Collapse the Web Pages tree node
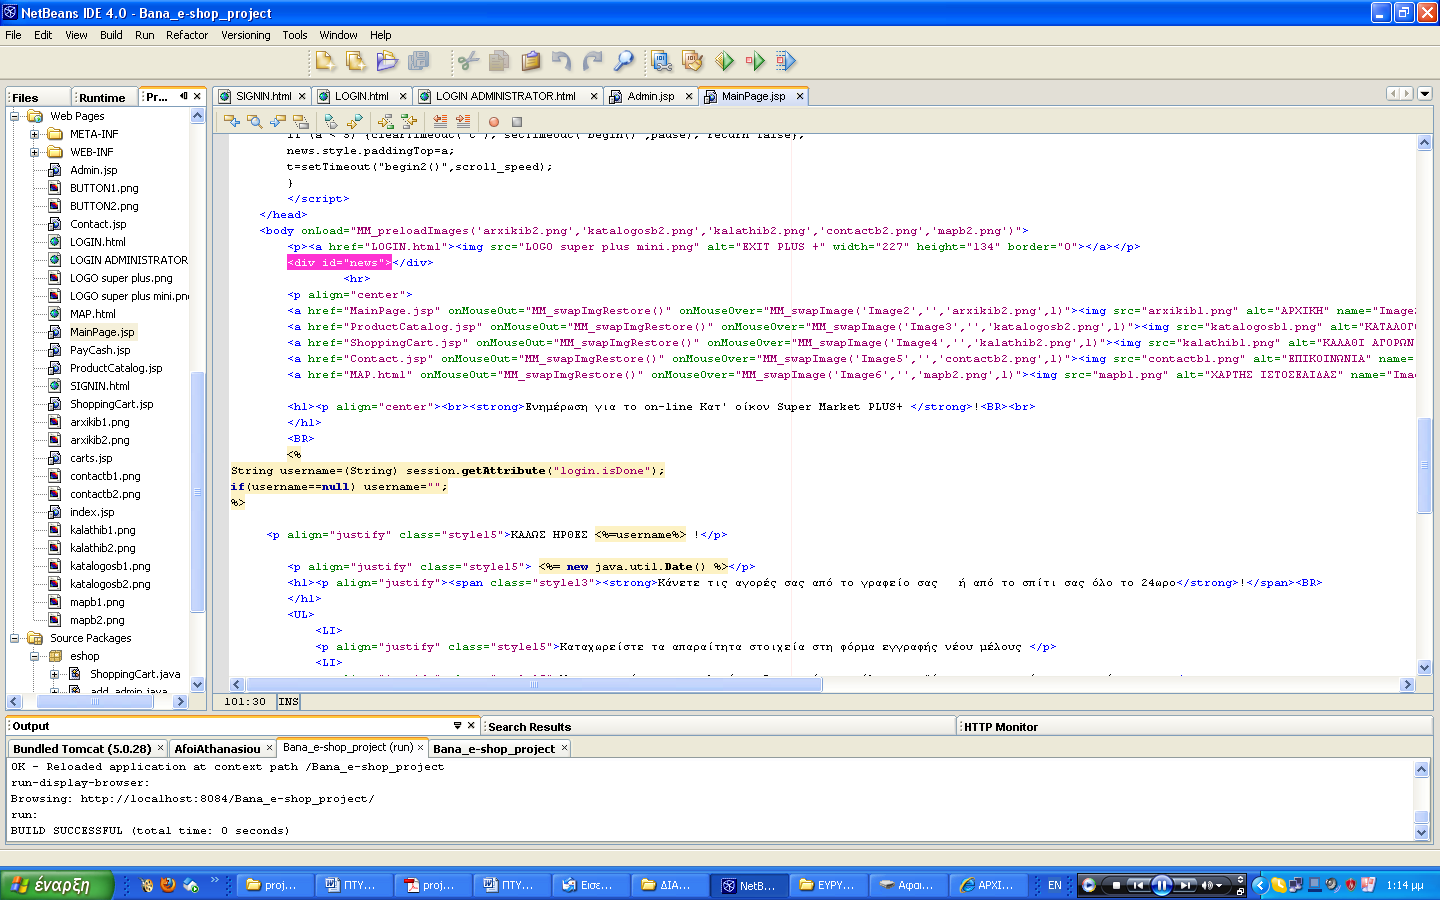The image size is (1440, 900). pyautogui.click(x=15, y=116)
